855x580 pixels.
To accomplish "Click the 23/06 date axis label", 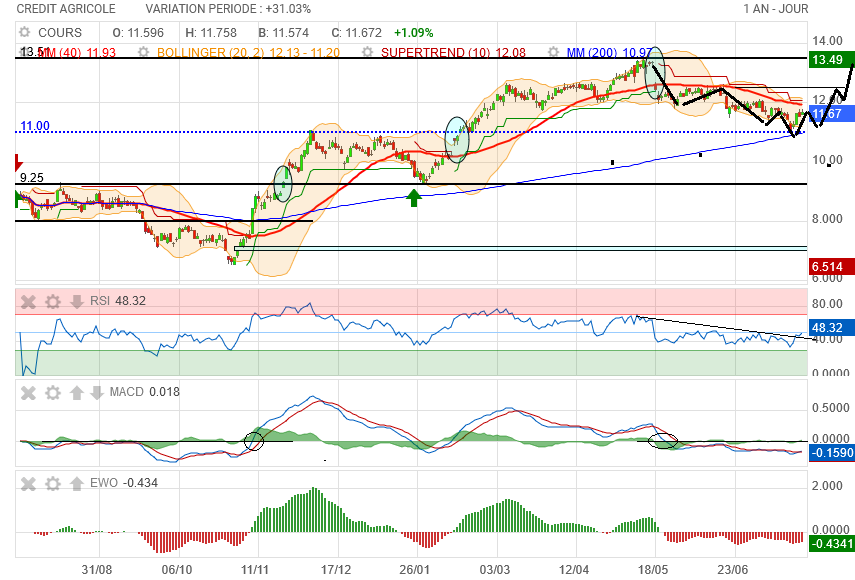I will (x=732, y=570).
